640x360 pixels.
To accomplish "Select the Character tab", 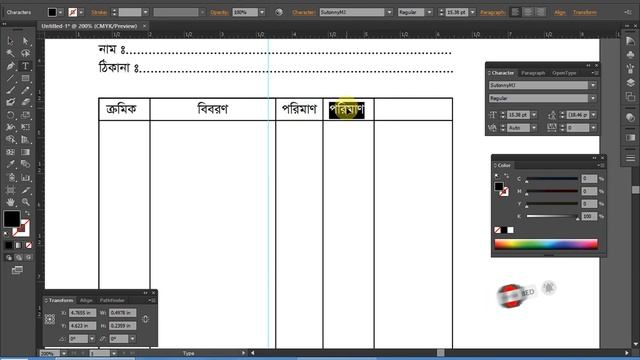I will (502, 73).
